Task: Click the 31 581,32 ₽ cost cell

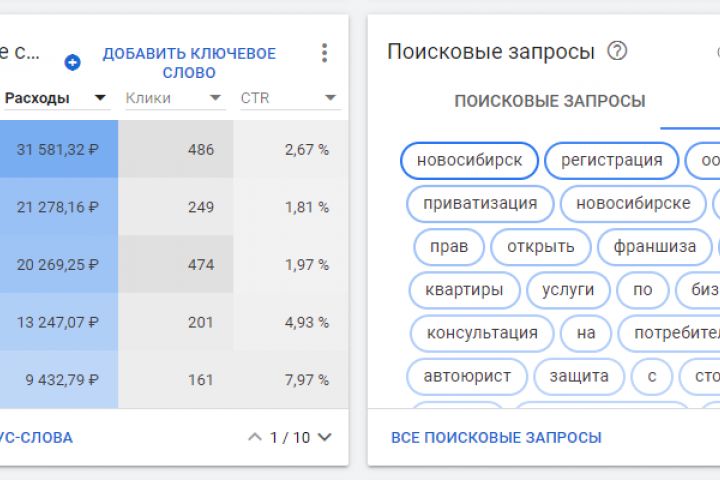Action: (x=57, y=150)
